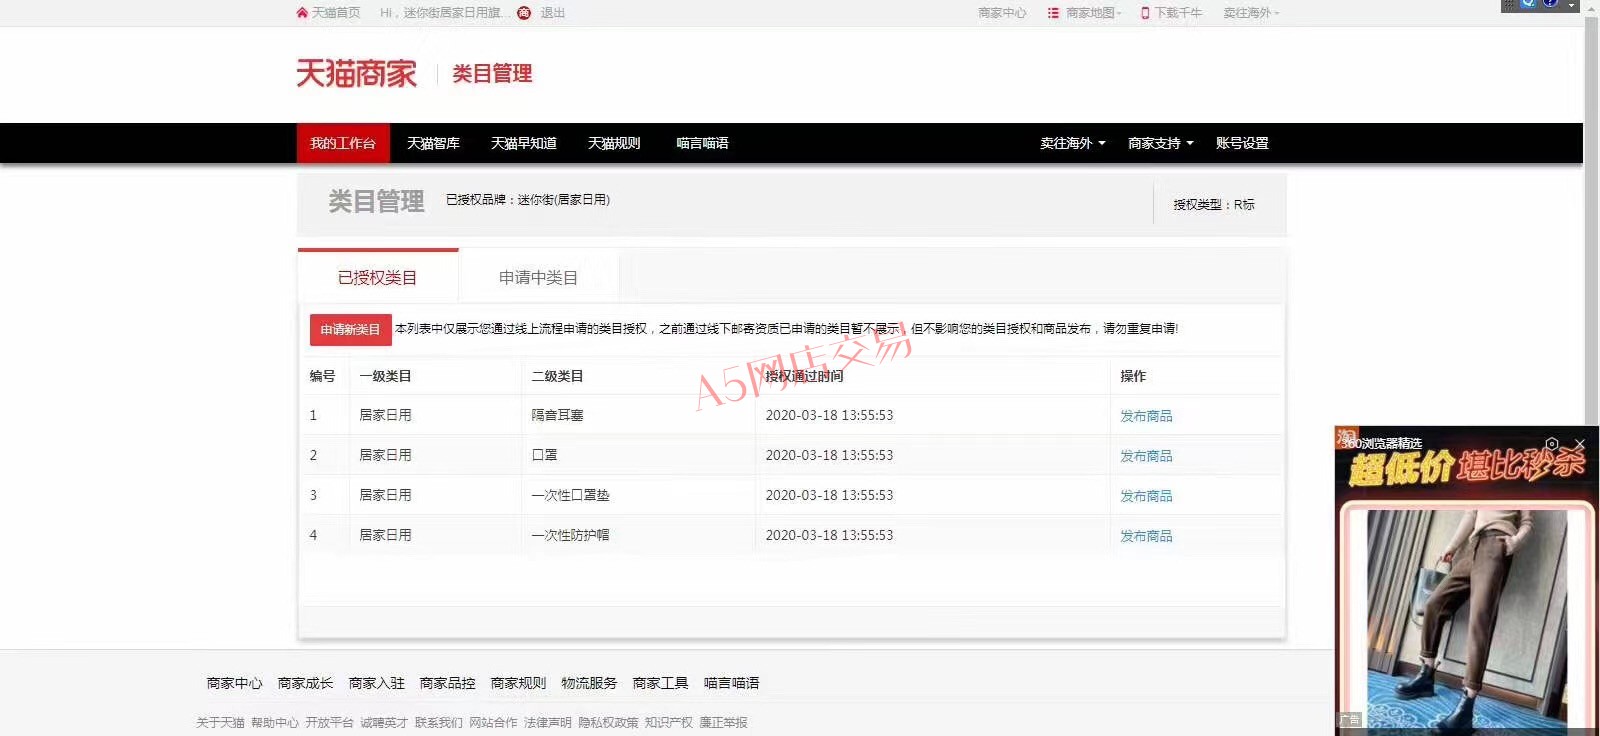Click the 超低价堪比秒杀 ad banner
The width and height of the screenshot is (1600, 736).
coord(1466,467)
